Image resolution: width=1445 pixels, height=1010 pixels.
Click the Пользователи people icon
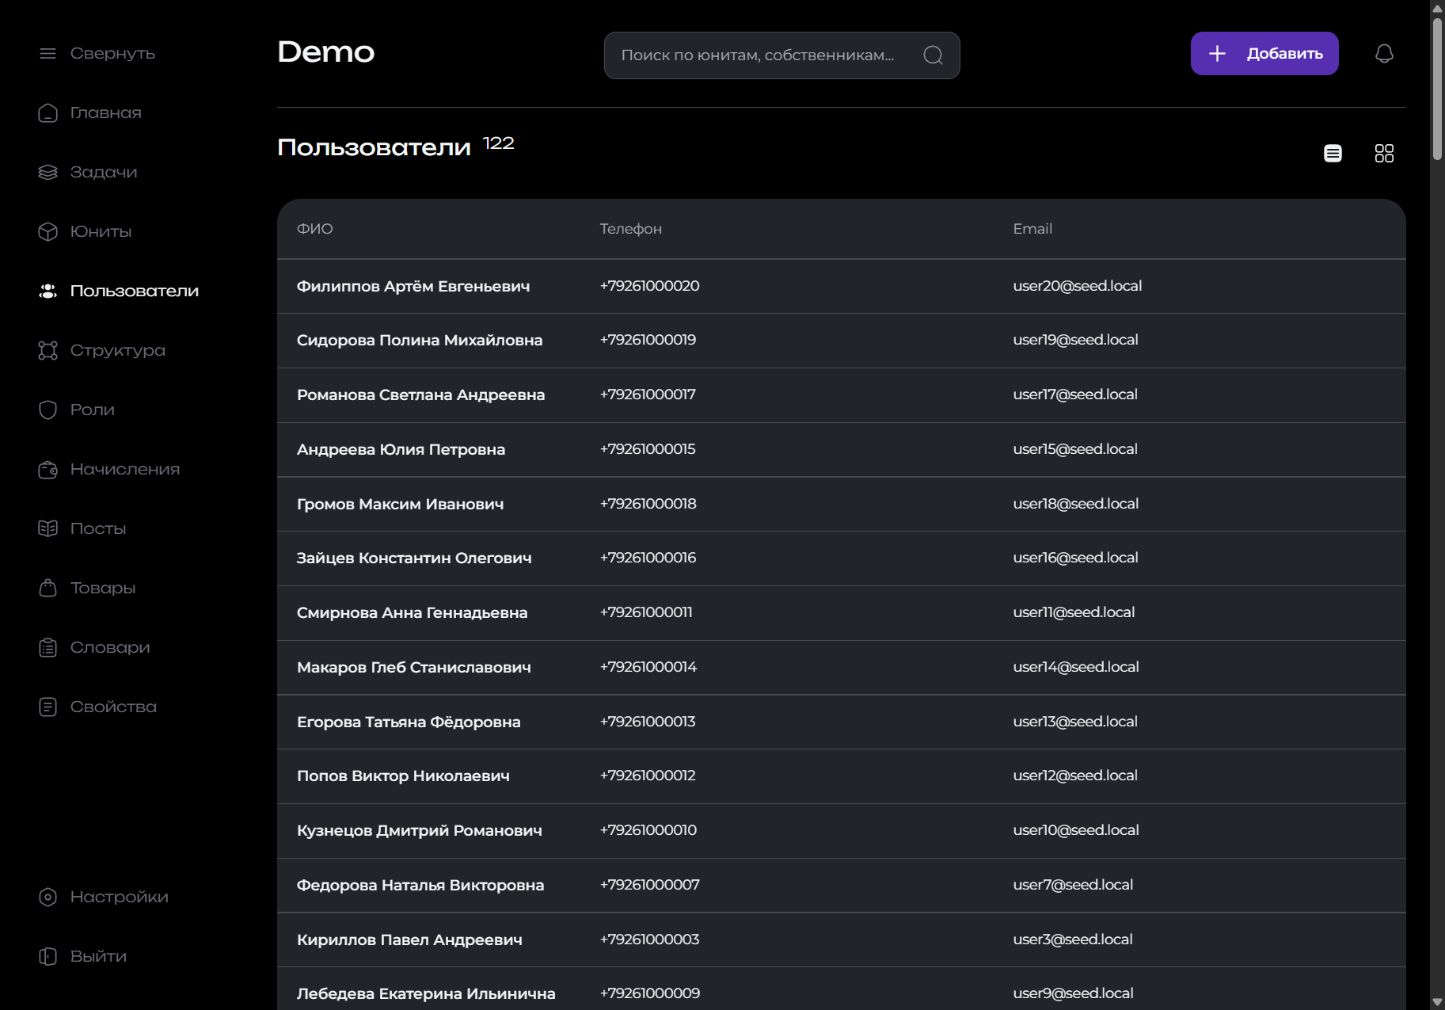[x=47, y=291]
